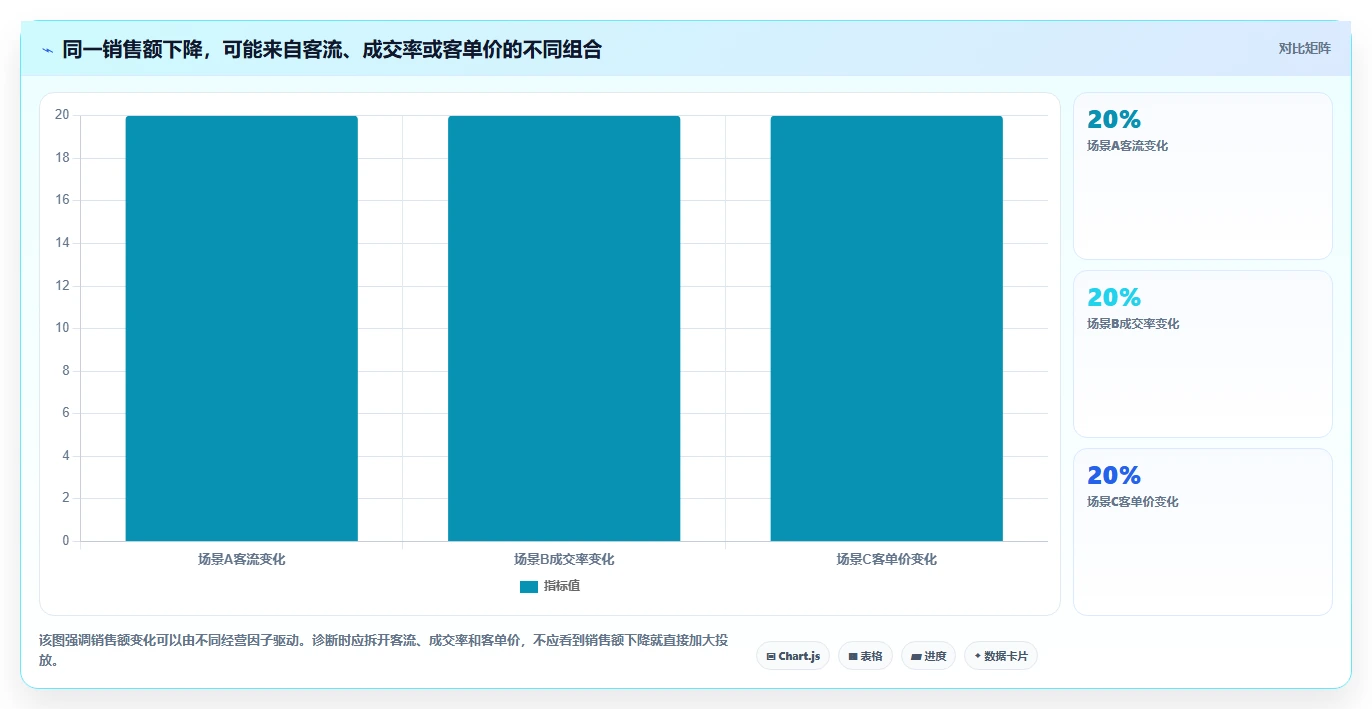Select the 场景C客单价变化 caption in the right-side card

(1133, 502)
